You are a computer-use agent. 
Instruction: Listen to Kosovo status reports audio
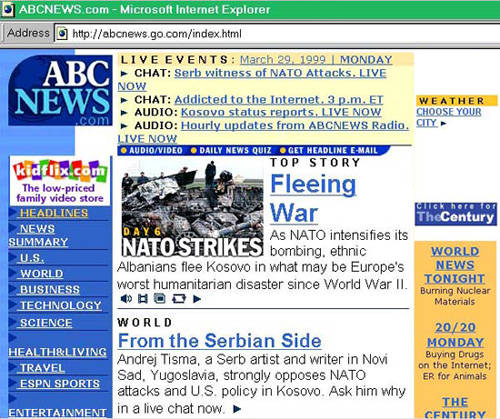281,112
